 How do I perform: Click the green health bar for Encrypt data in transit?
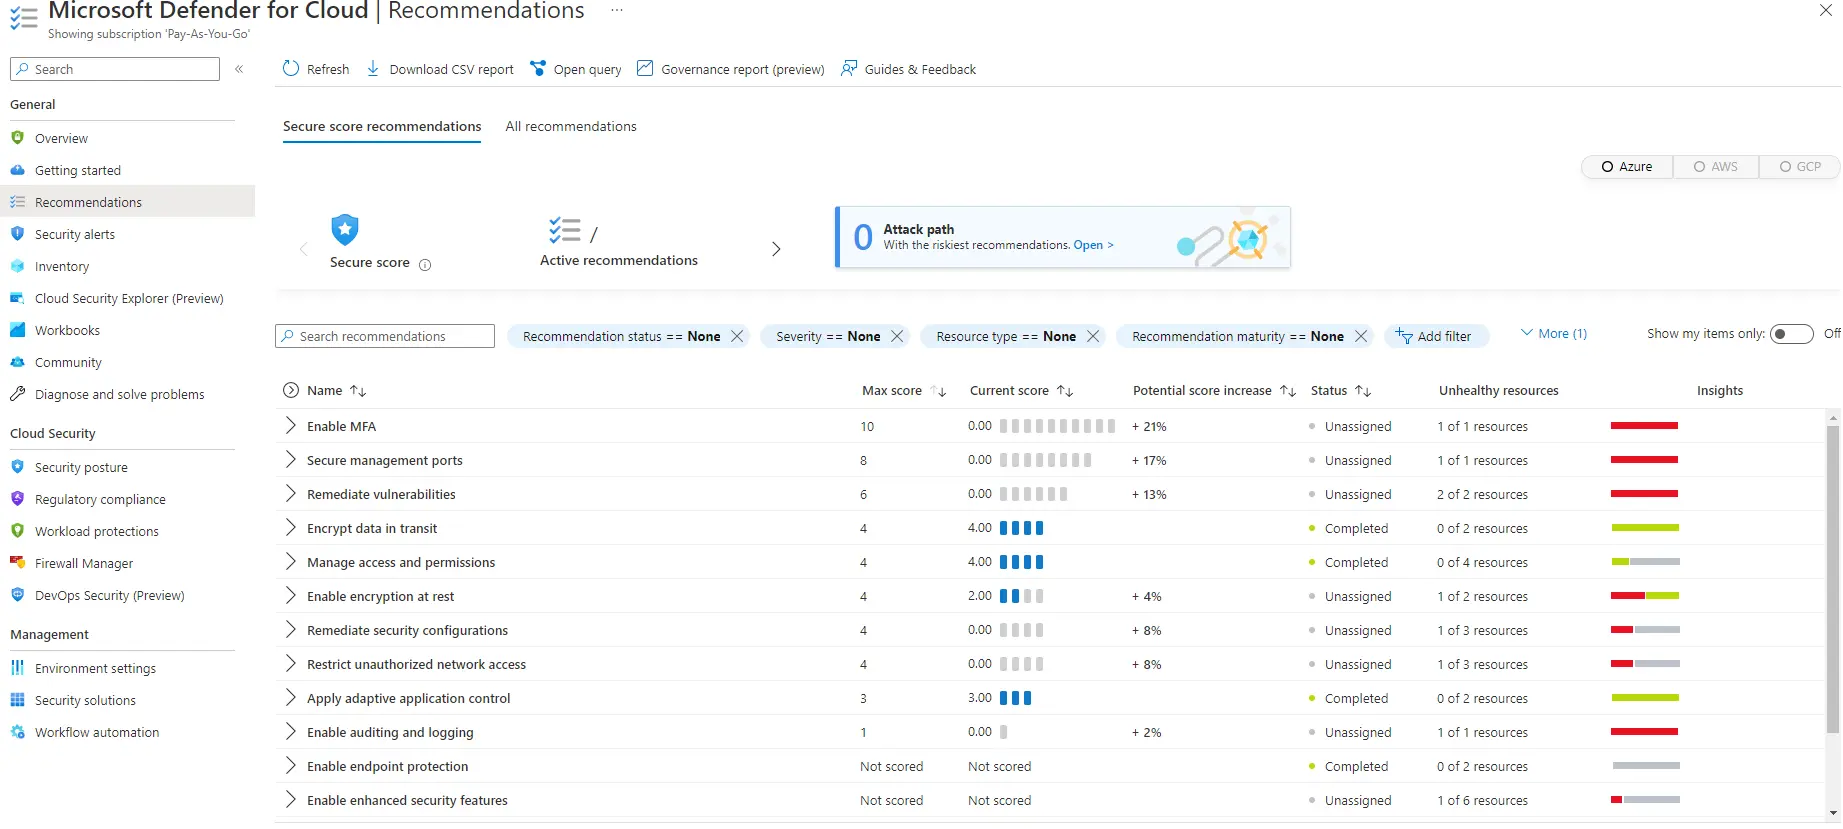(x=1645, y=528)
